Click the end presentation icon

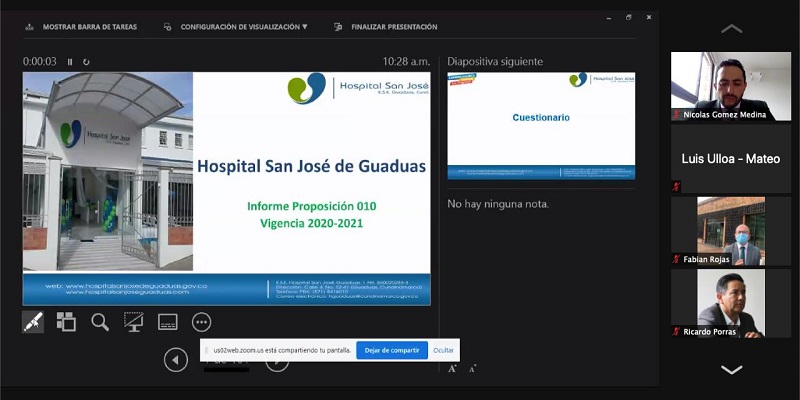pos(338,27)
